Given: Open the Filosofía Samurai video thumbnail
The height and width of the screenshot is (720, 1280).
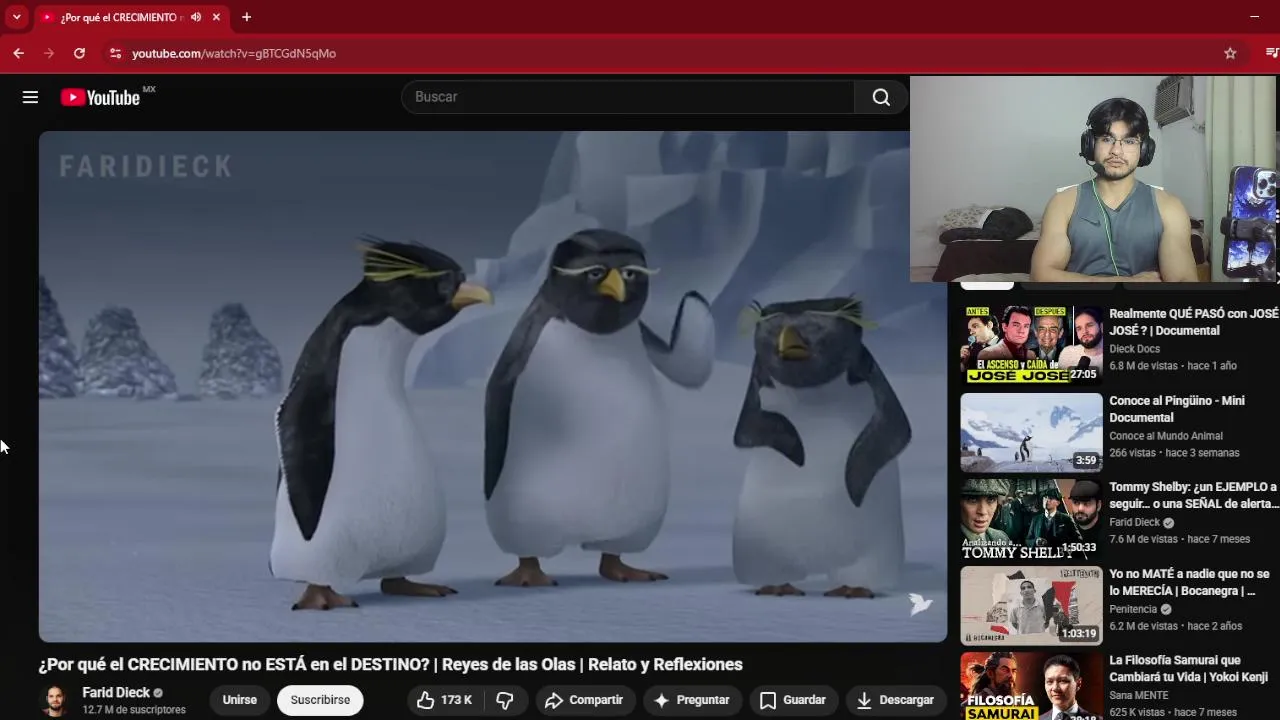Looking at the screenshot, I should pyautogui.click(x=1031, y=686).
